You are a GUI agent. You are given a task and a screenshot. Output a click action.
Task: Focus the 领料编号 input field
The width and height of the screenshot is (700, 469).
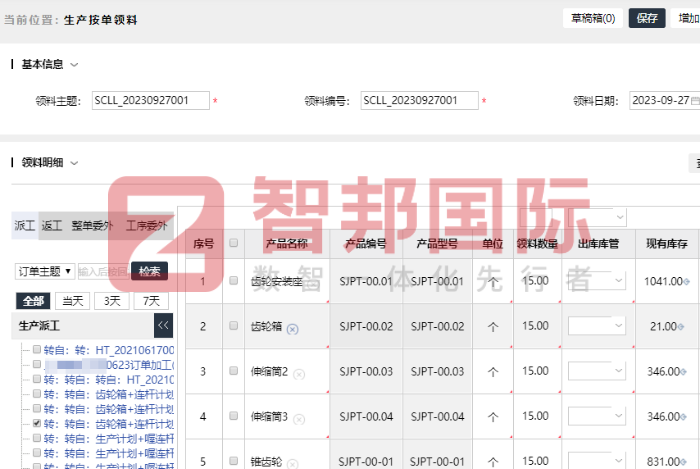tap(420, 100)
